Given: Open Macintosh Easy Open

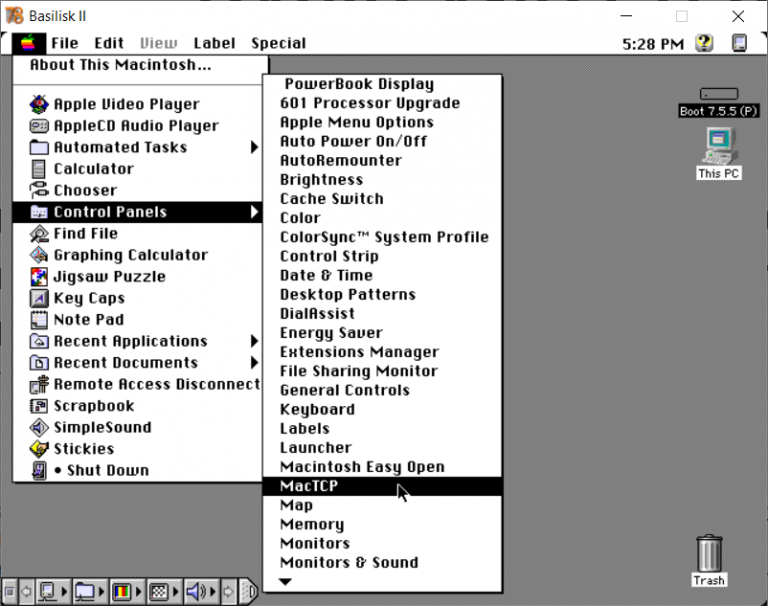Looking at the screenshot, I should 382,467.
